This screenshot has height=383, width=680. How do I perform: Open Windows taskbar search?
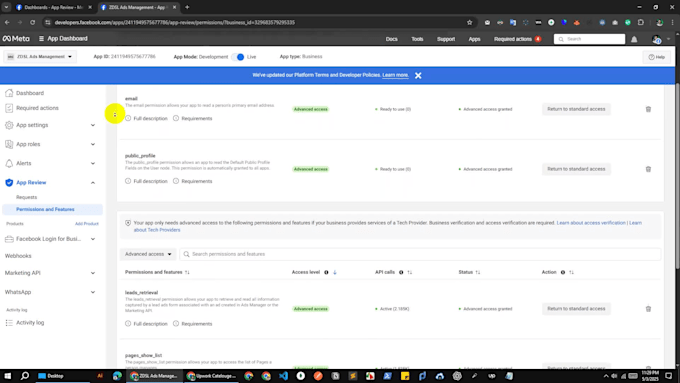(x=25, y=376)
